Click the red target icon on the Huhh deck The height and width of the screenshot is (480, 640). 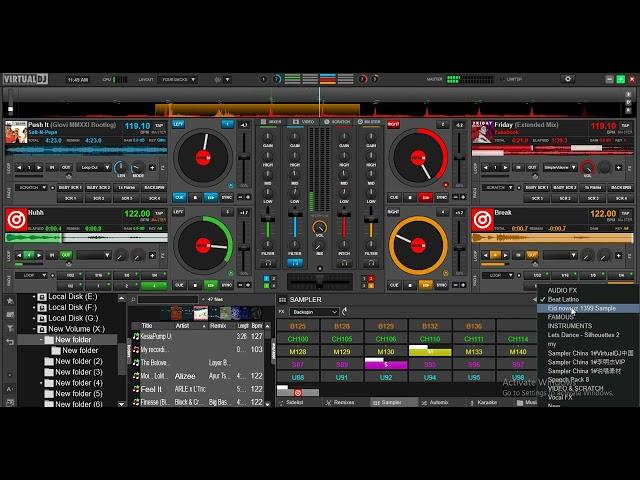pyautogui.click(x=16, y=220)
